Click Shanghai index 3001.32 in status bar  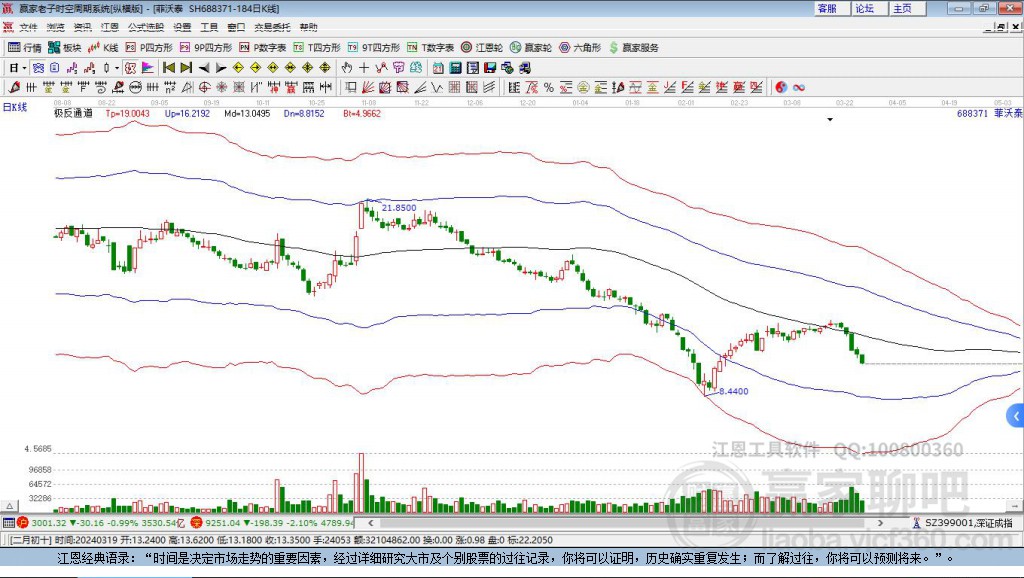(48, 522)
